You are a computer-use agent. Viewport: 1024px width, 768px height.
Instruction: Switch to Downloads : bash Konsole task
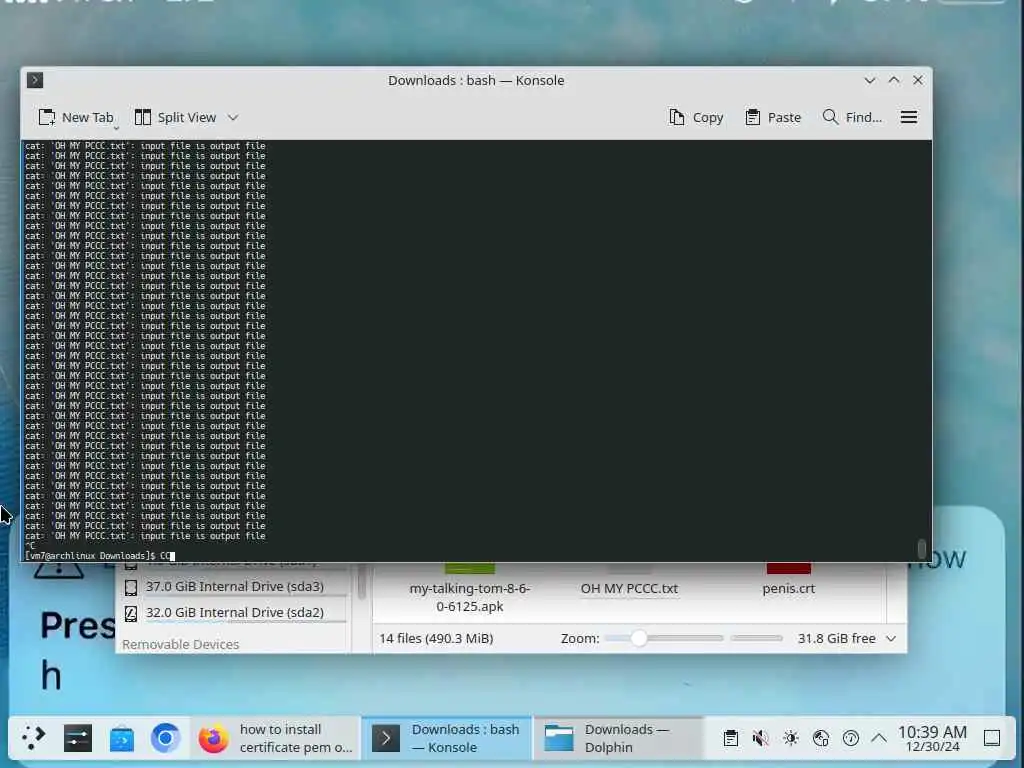[x=447, y=738]
